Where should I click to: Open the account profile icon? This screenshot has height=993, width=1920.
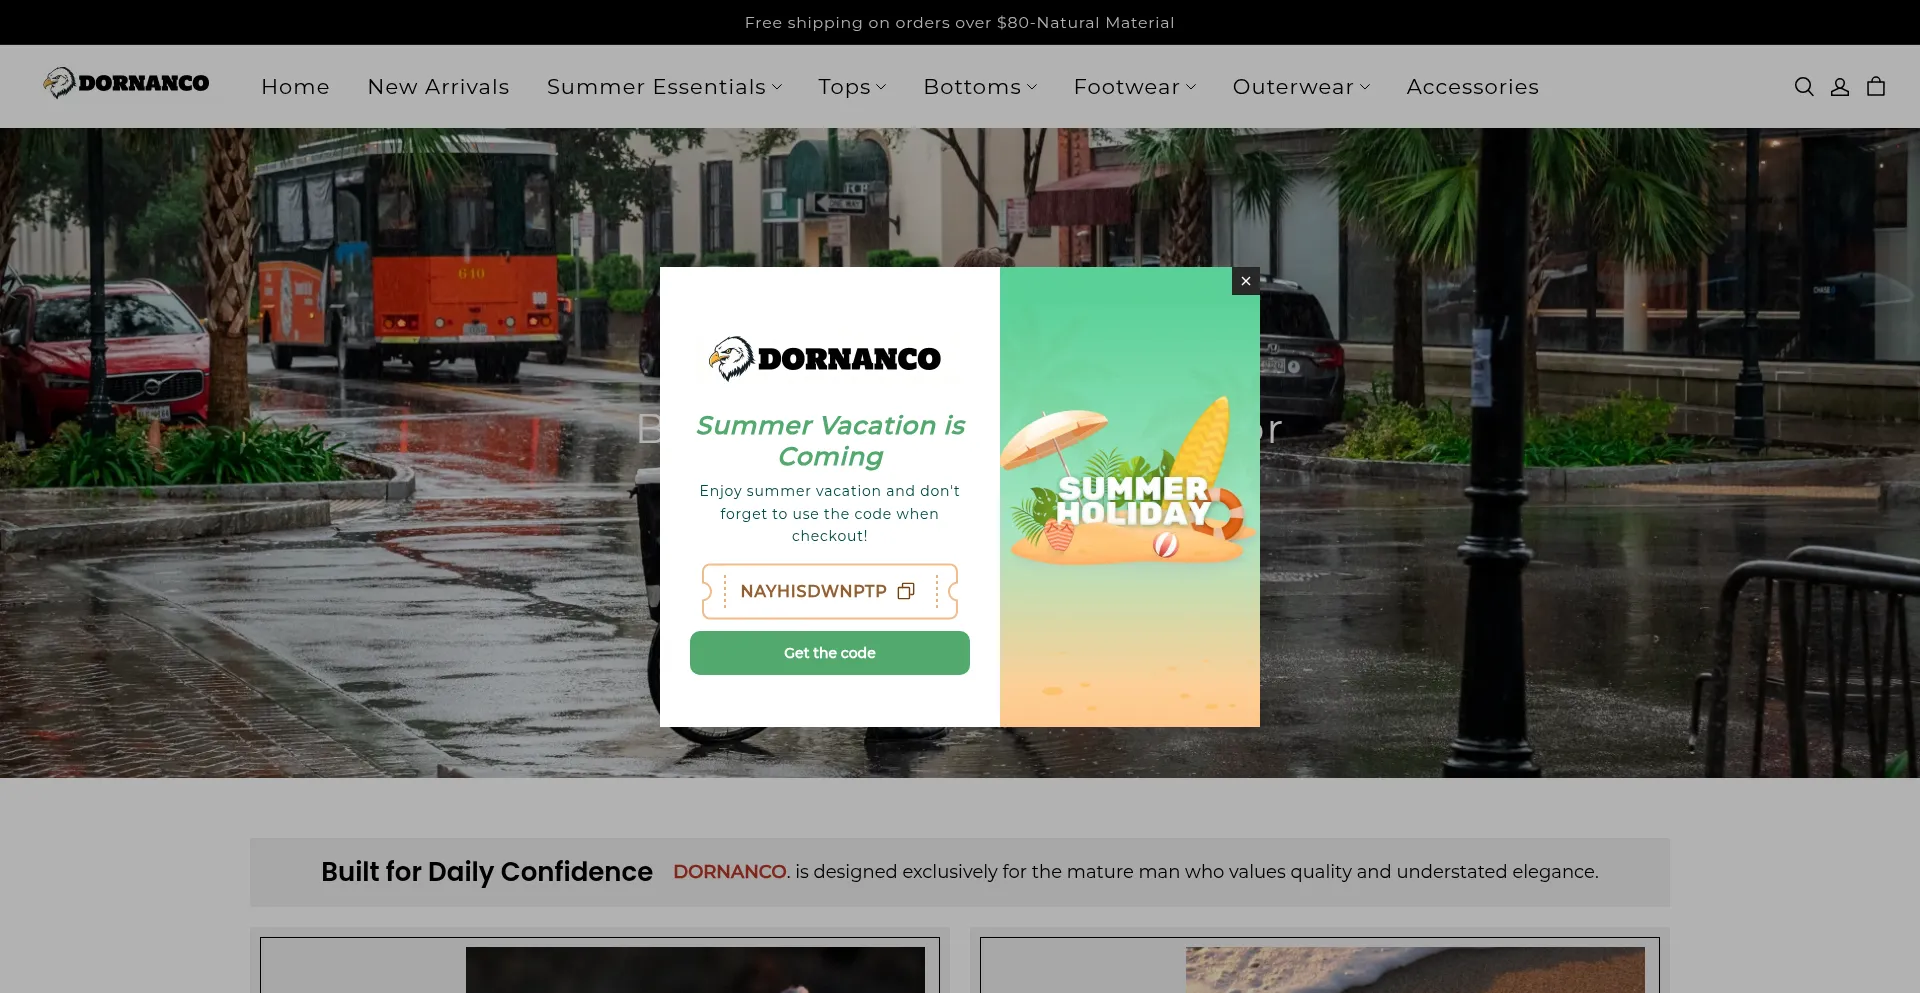(1840, 87)
